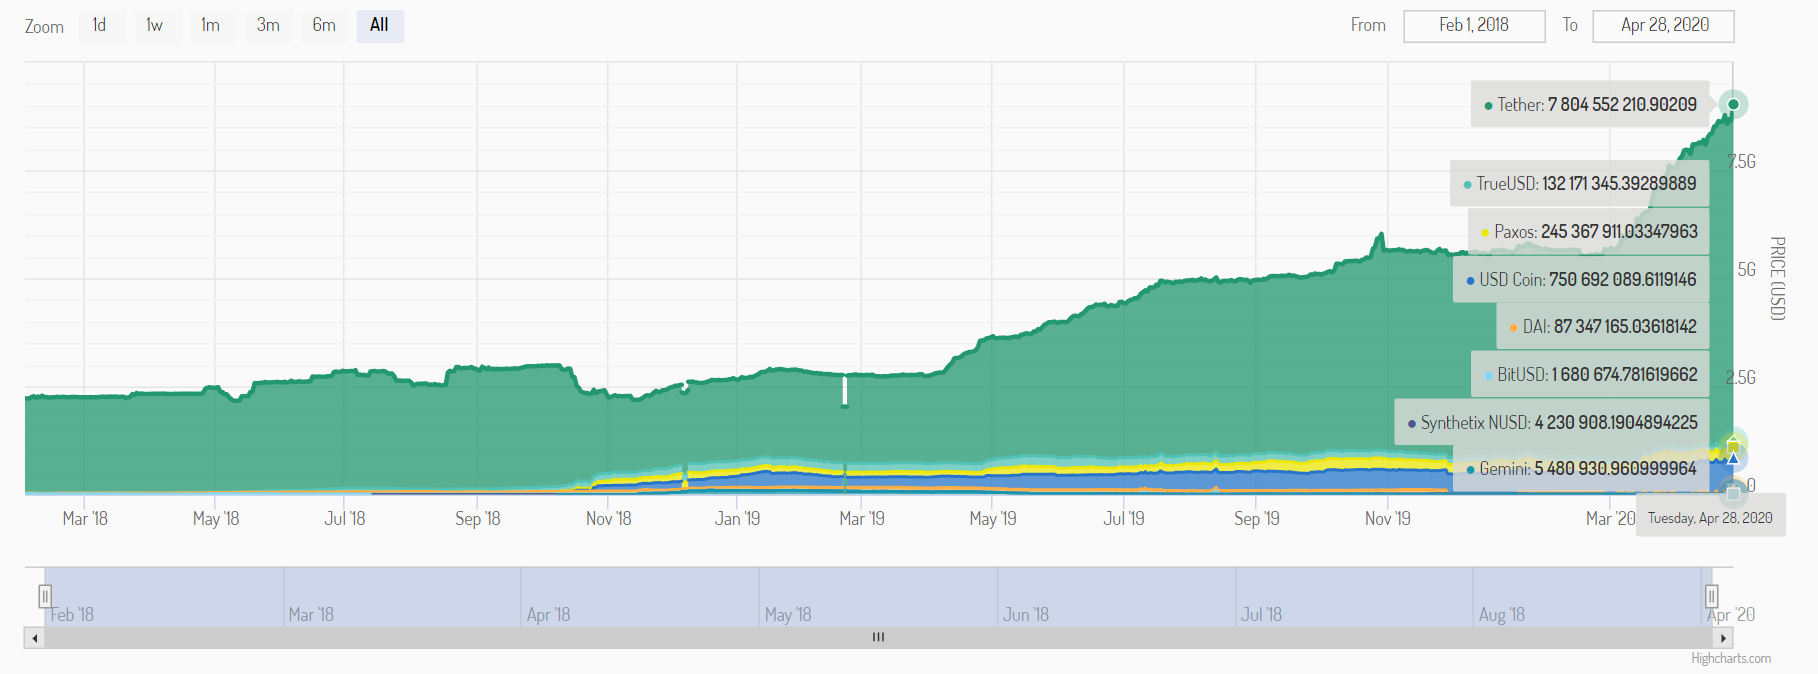Click the Tether data point marker

coord(1733,104)
